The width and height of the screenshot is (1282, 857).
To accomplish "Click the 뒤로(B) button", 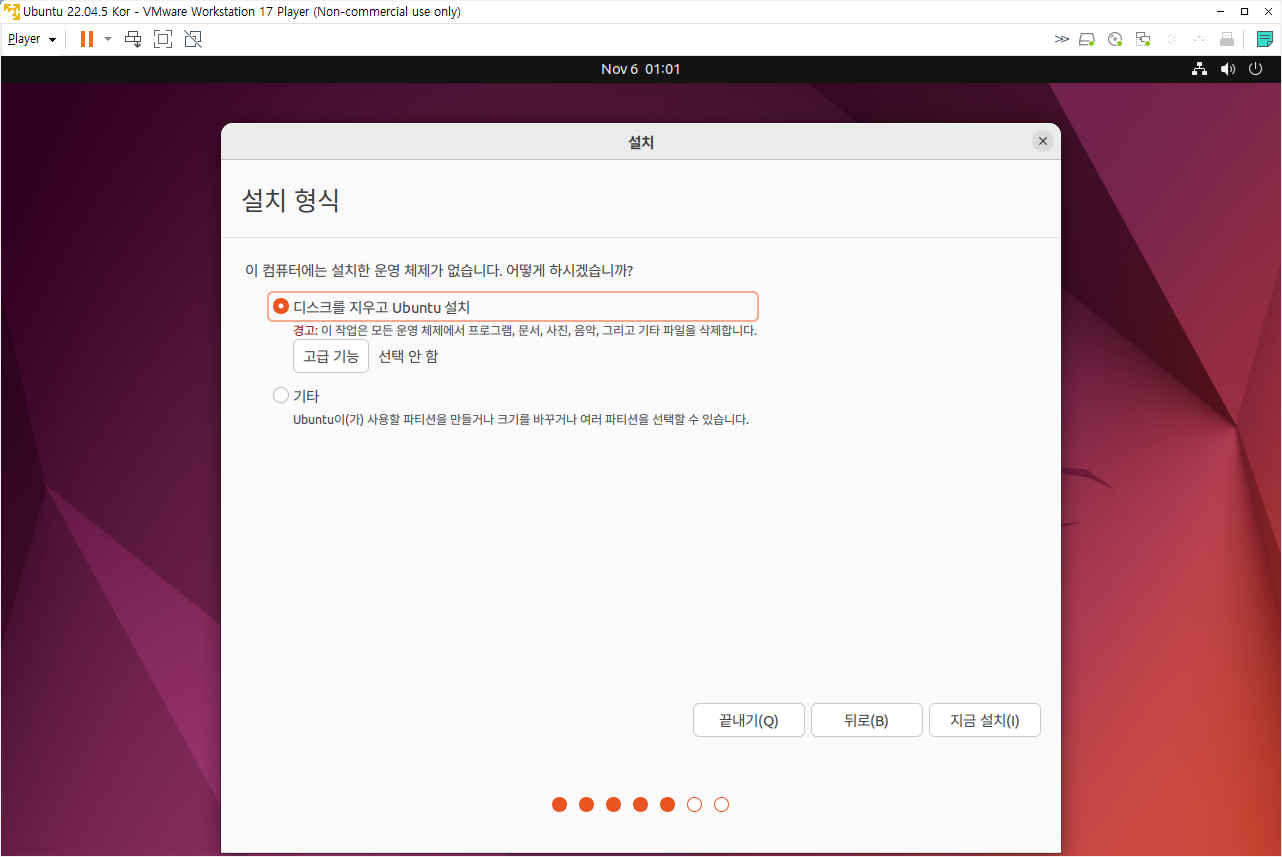I will 867,720.
